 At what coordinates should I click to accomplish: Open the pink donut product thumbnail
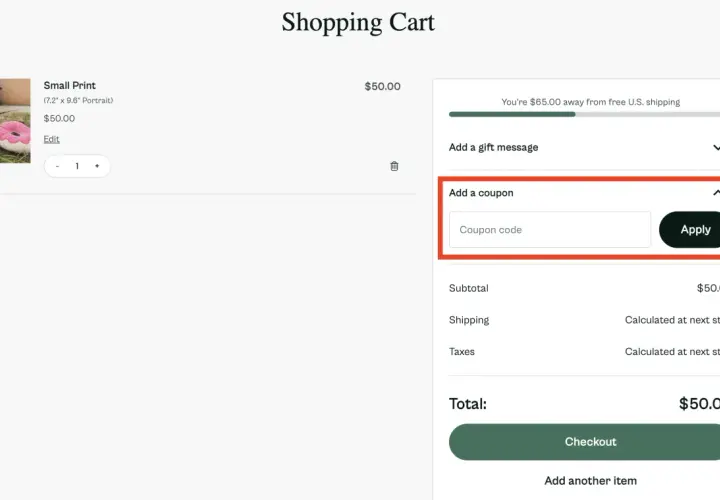[x=15, y=121]
